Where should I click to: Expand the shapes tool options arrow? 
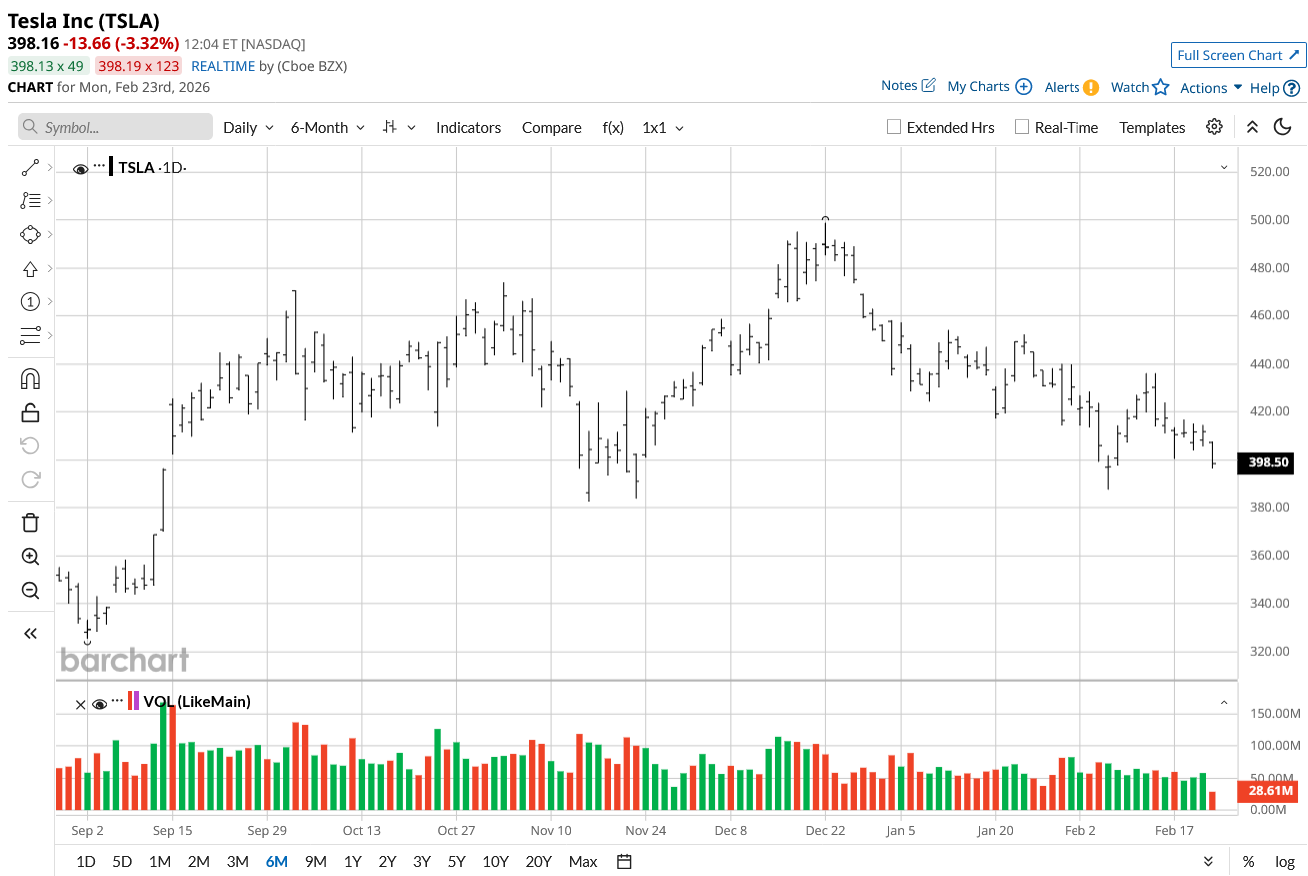50,234
